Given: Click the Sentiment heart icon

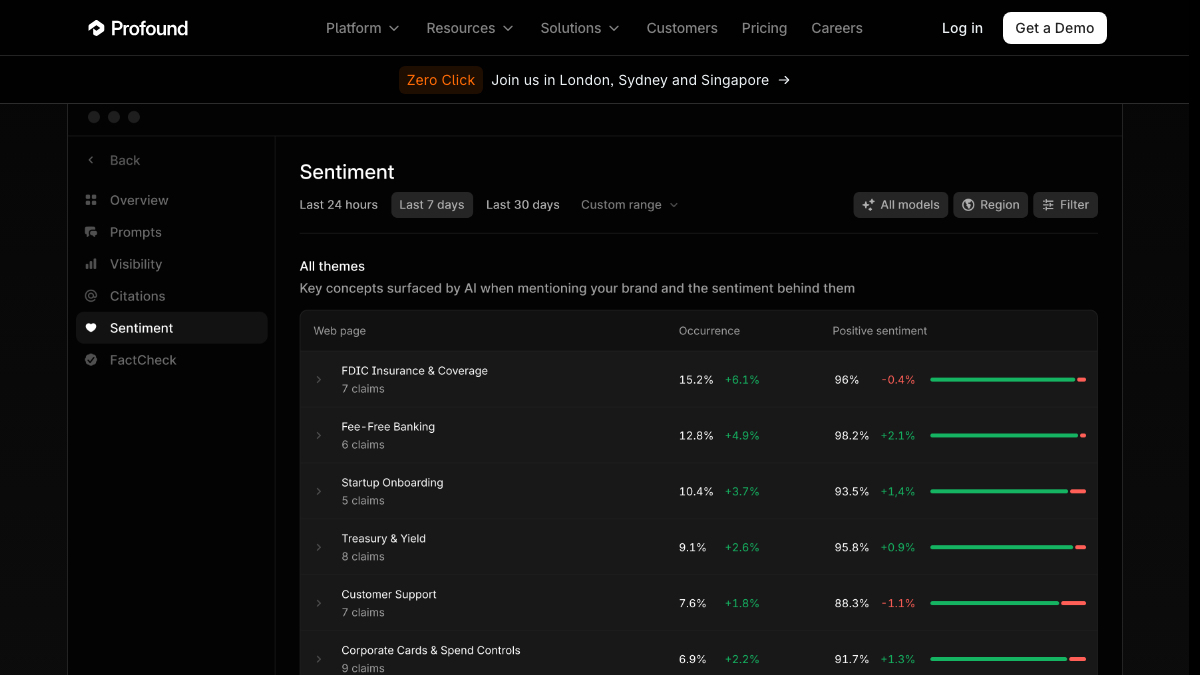Looking at the screenshot, I should coord(91,328).
